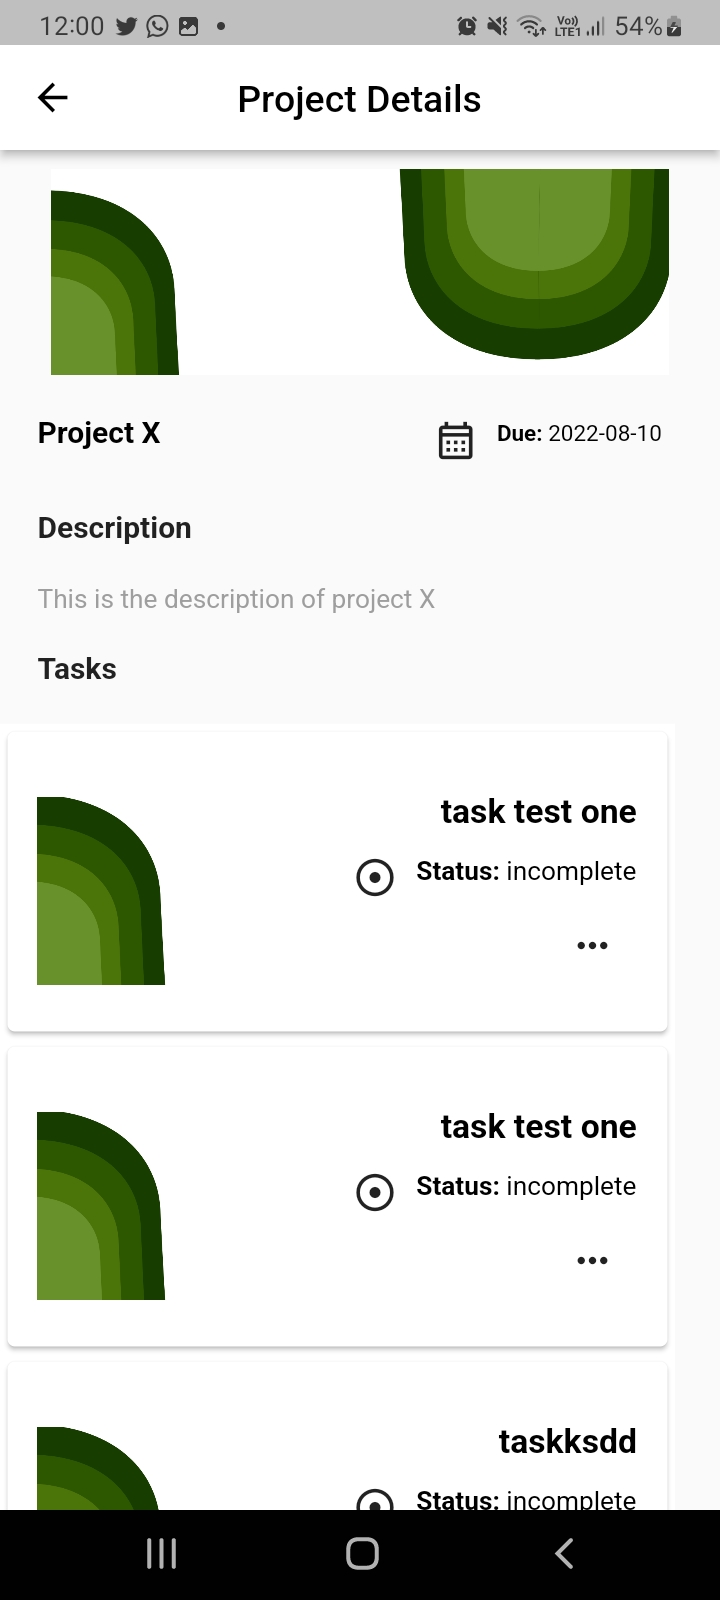Select the Project X title text
This screenshot has width=720, height=1600.
(99, 433)
